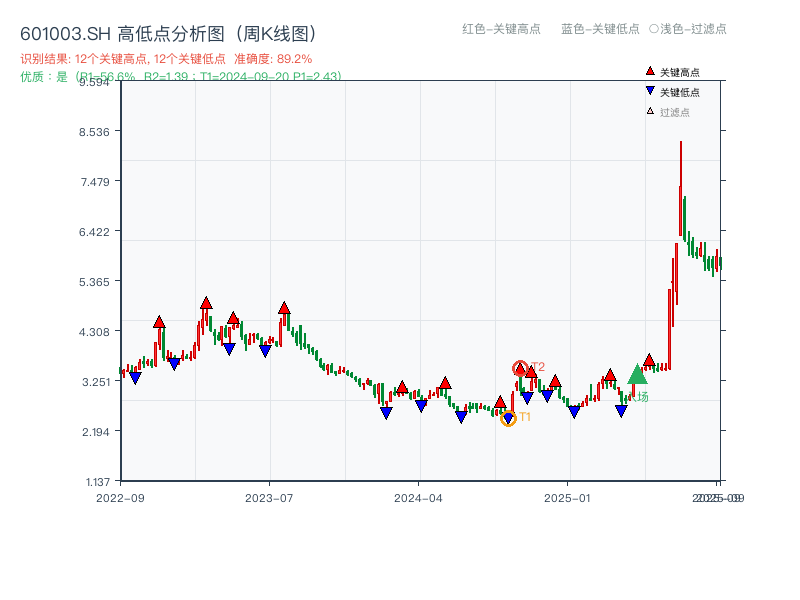800x600 pixels.
Task: Click the 红色-关键高点 header legend text
Action: (501, 29)
